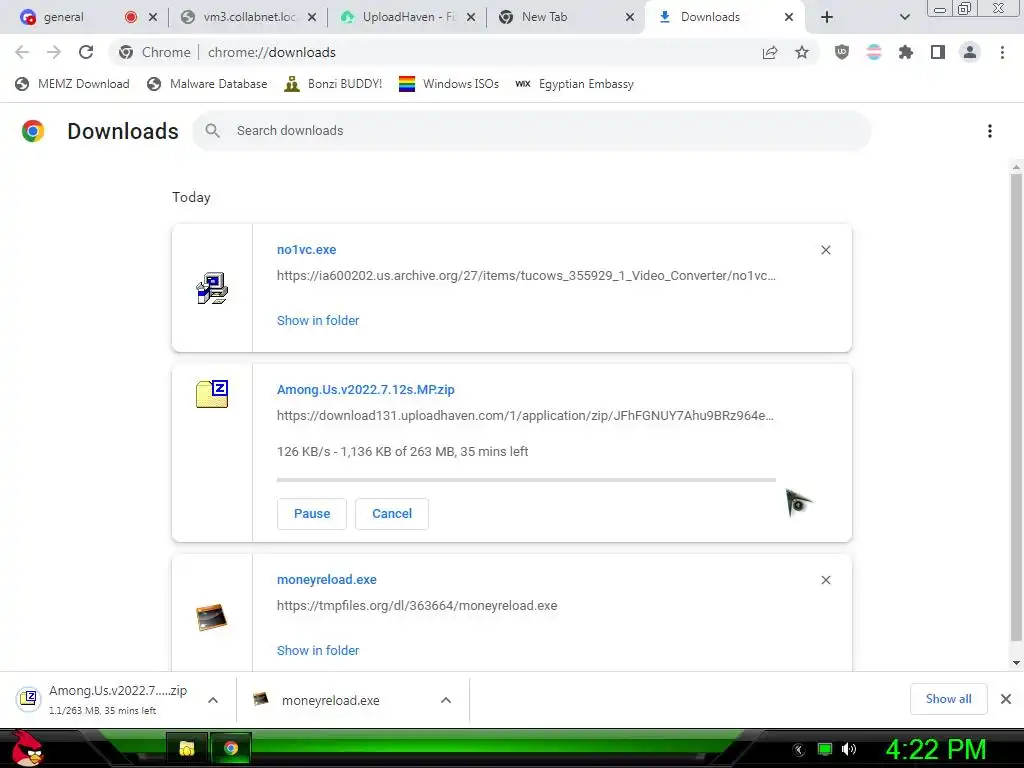Open the Angry Birds start button
The image size is (1024, 768).
coord(26,748)
